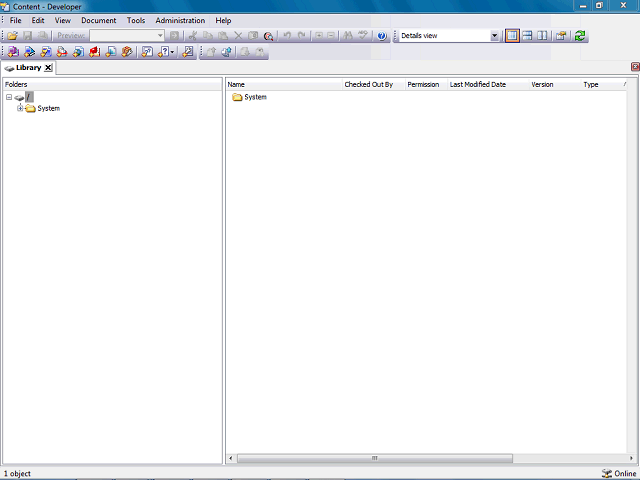Collapse the root folder tree node

9,97
